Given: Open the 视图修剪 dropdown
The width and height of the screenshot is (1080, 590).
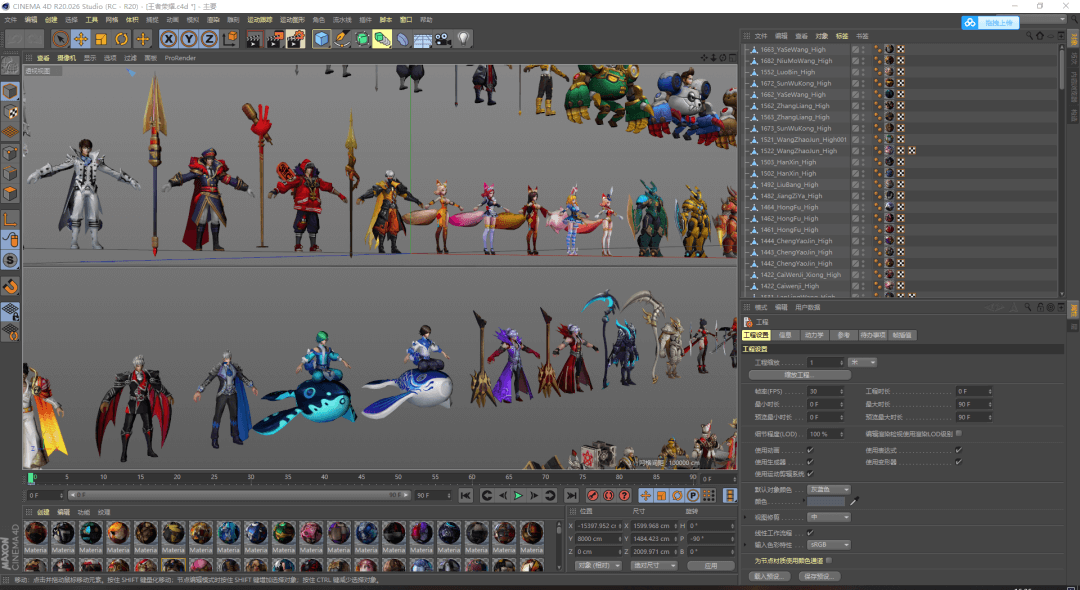Looking at the screenshot, I should pyautogui.click(x=828, y=517).
